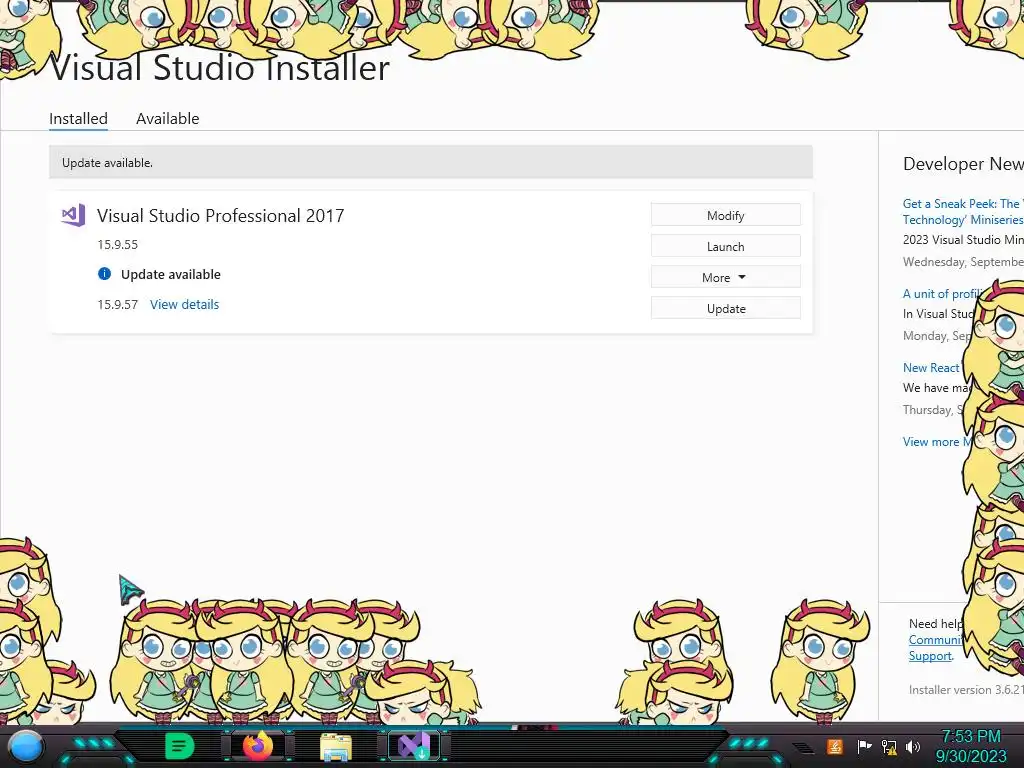This screenshot has height=768, width=1024.
Task: Click the Developer News heading
Action: pos(963,163)
